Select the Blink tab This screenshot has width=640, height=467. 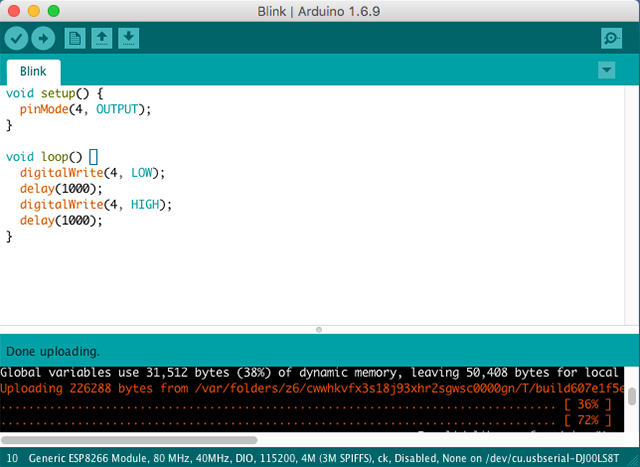tap(33, 71)
